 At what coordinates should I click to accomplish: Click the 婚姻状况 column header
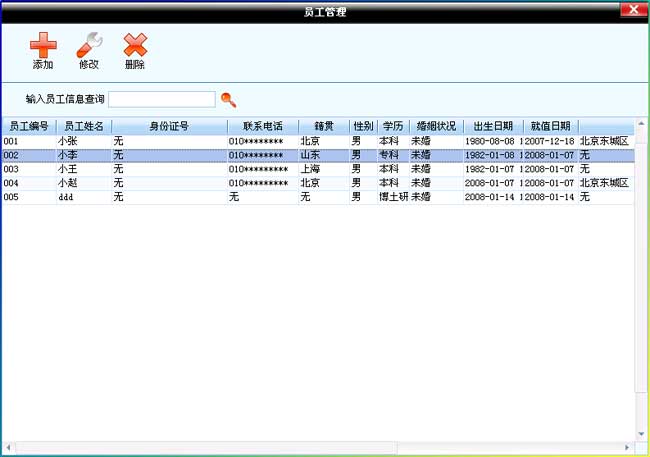pyautogui.click(x=435, y=127)
